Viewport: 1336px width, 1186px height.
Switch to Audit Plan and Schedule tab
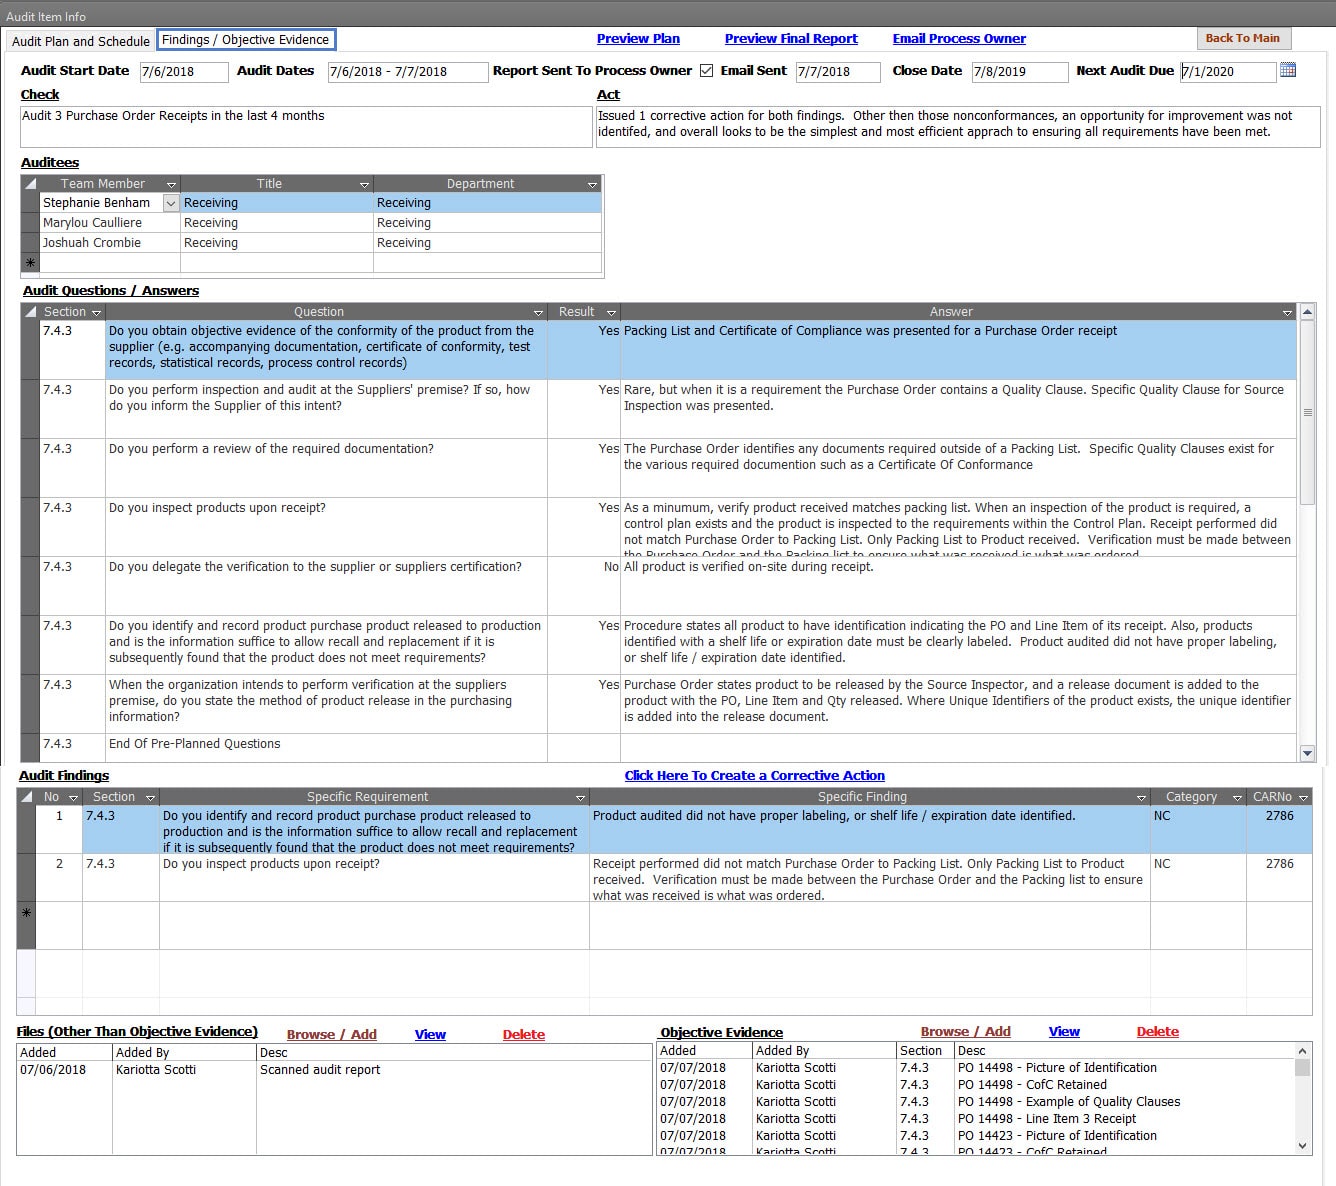[x=81, y=41]
